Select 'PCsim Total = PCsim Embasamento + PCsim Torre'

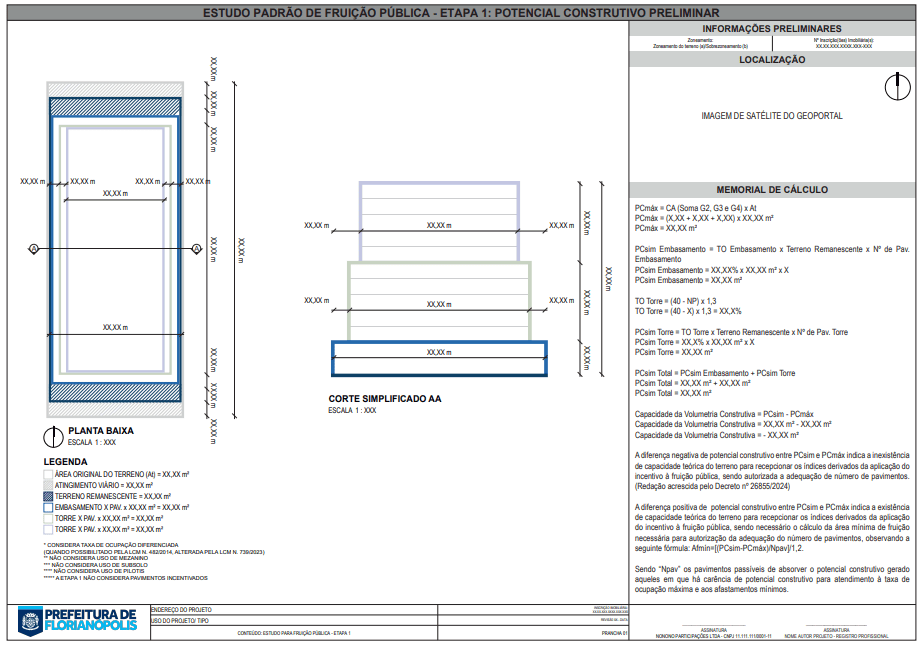tap(715, 373)
